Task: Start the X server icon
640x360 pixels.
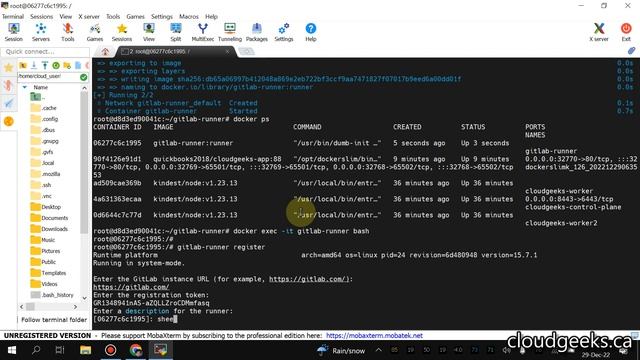Action: click(x=599, y=32)
